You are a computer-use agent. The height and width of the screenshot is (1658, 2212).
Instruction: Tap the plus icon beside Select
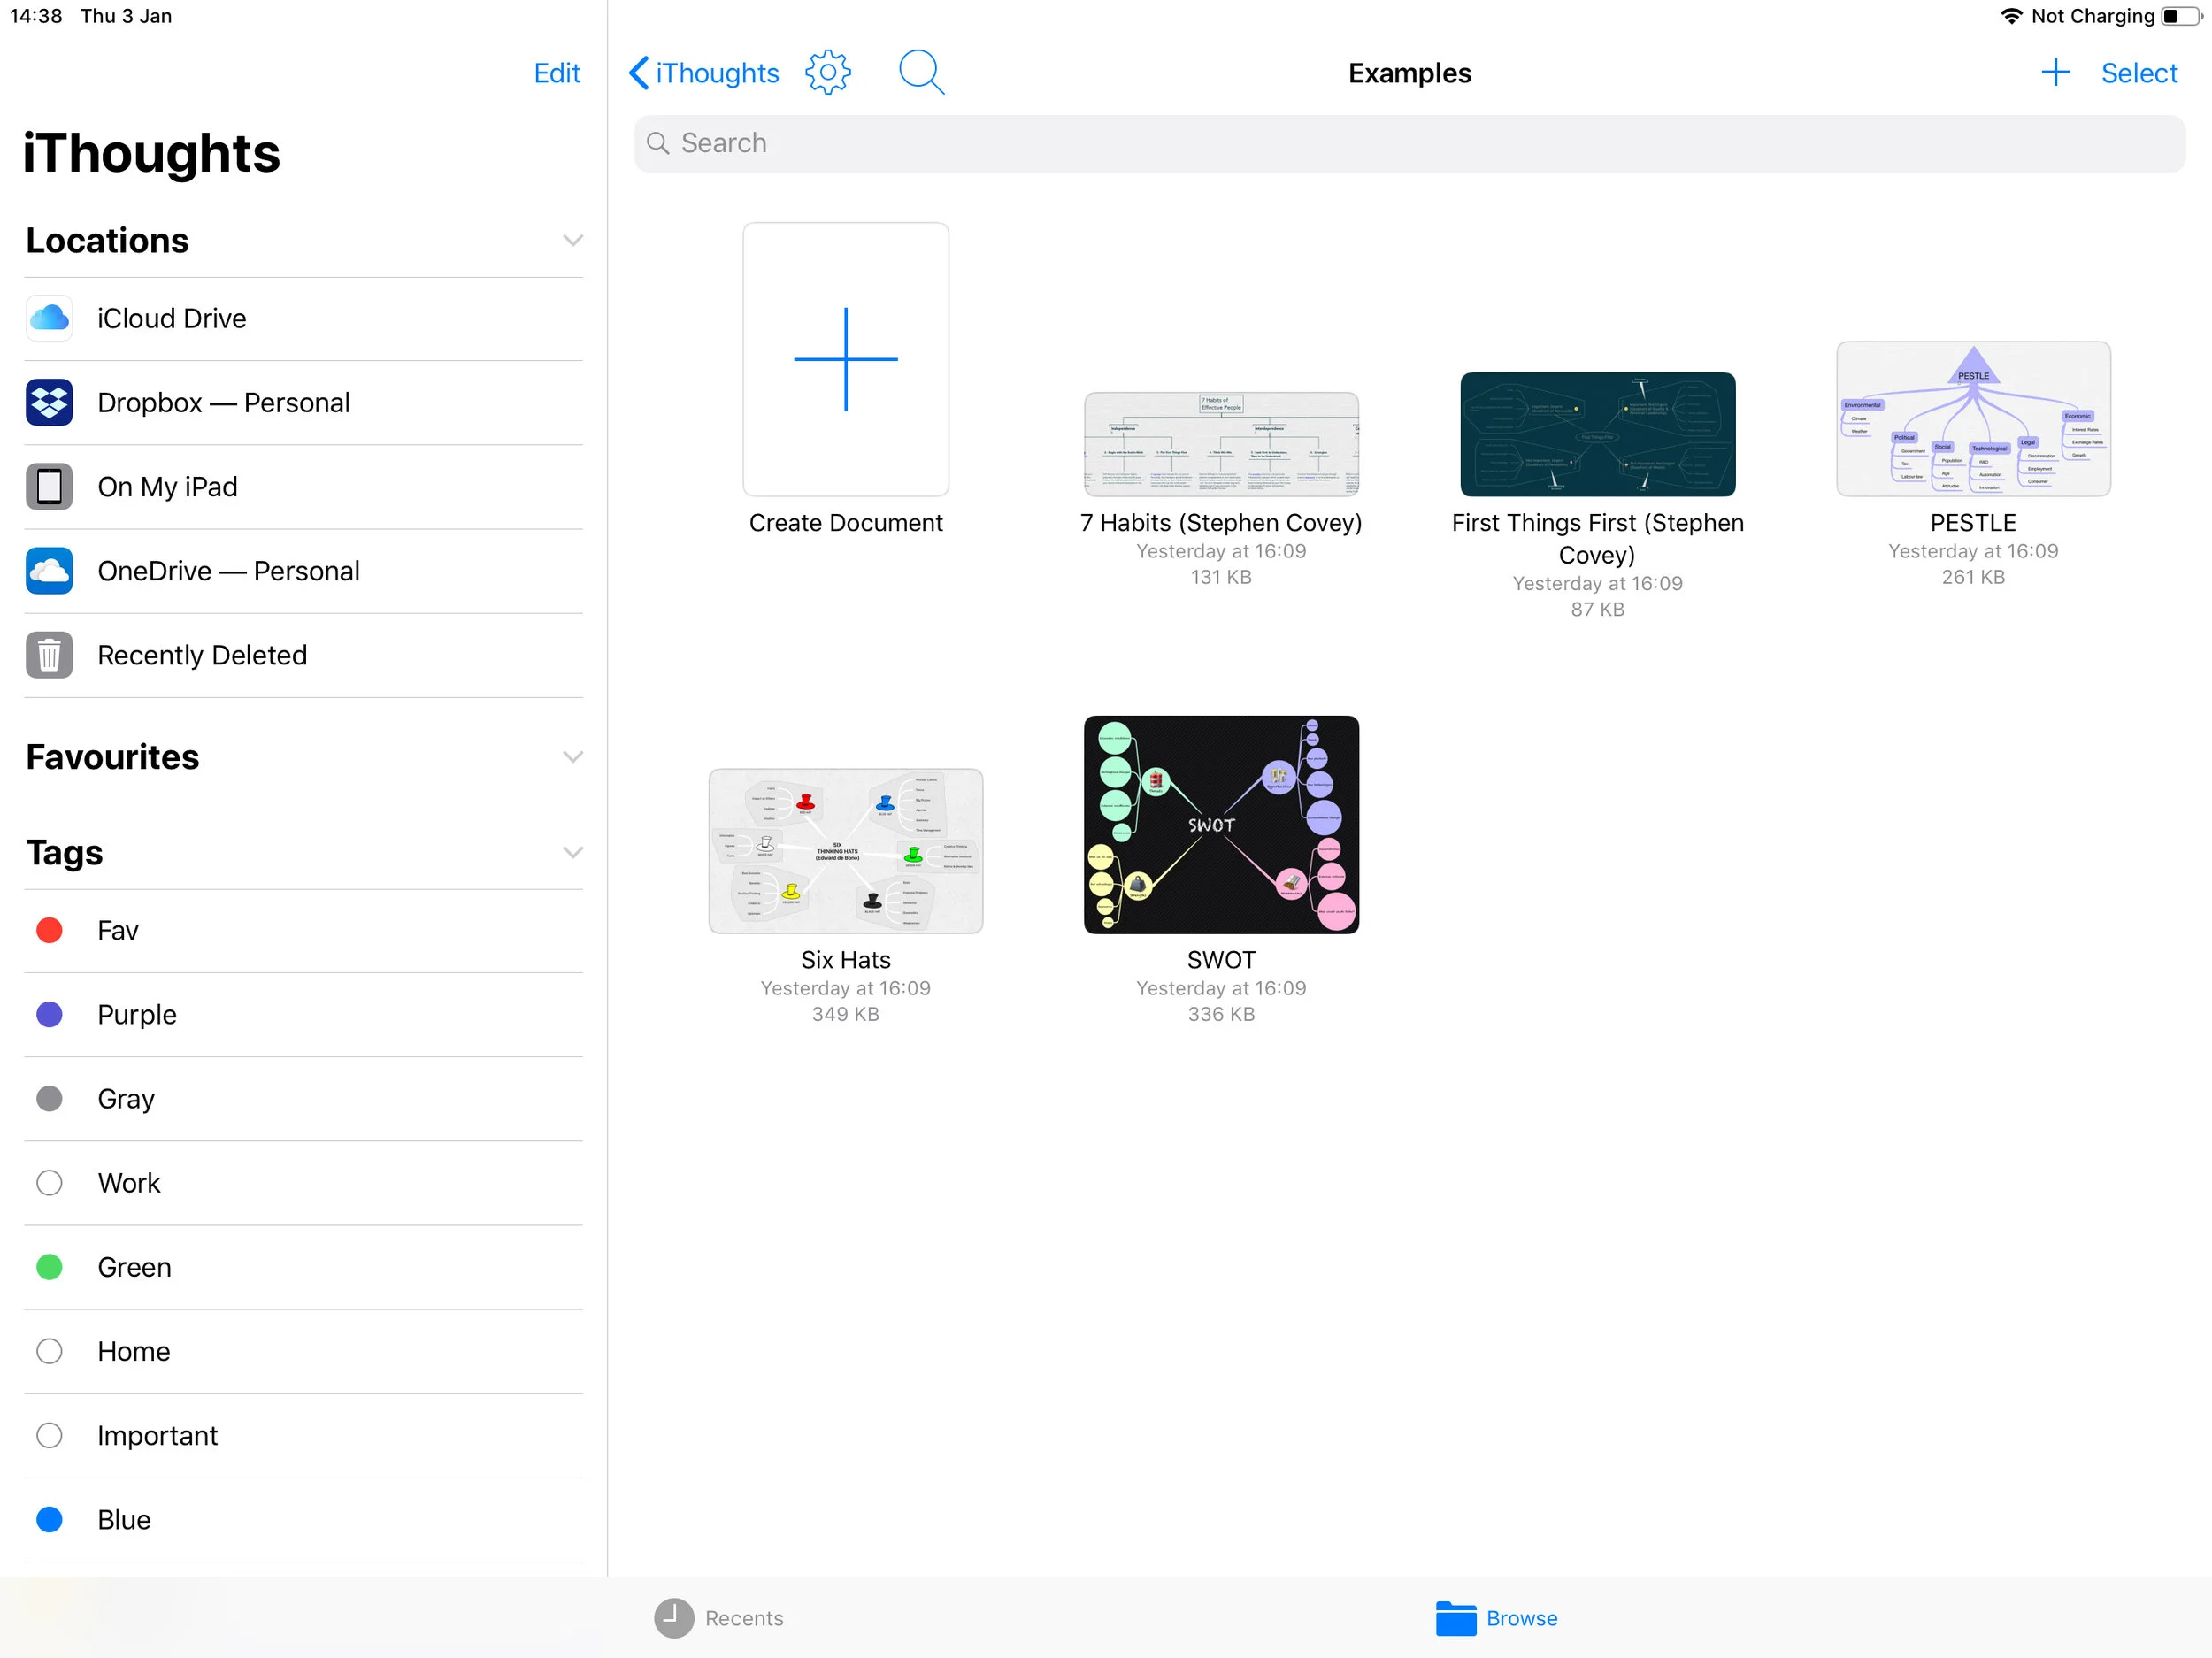click(2054, 73)
